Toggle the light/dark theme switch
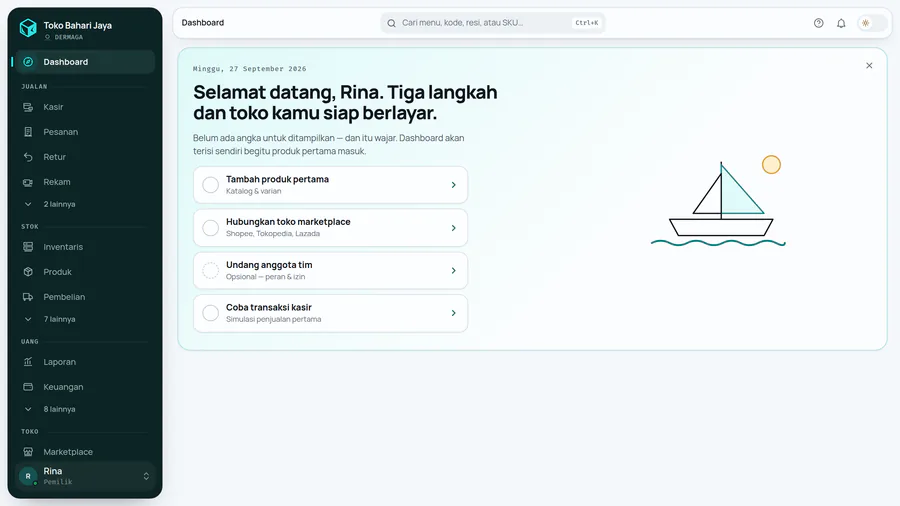 click(x=872, y=23)
